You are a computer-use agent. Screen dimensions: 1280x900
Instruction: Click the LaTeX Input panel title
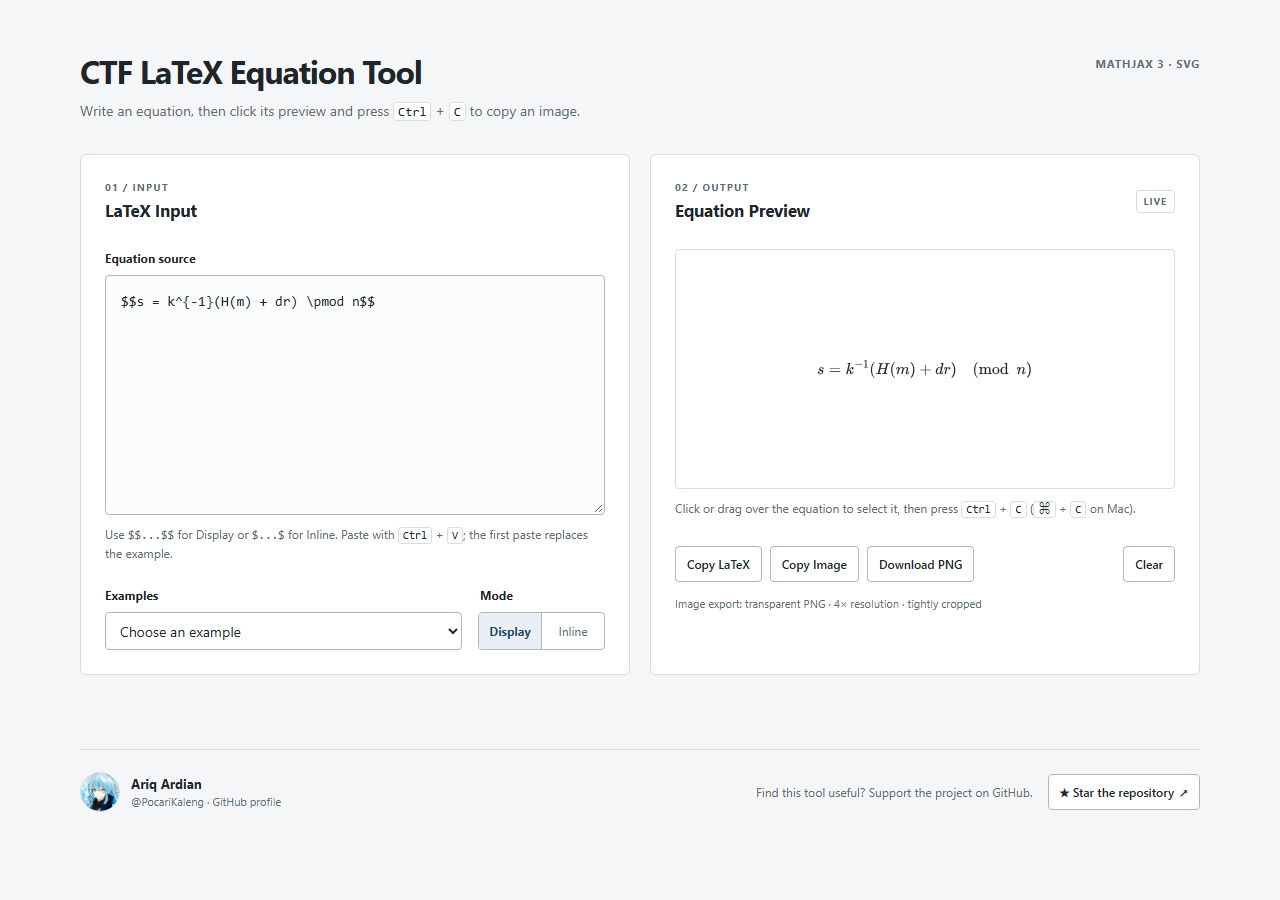[151, 211]
